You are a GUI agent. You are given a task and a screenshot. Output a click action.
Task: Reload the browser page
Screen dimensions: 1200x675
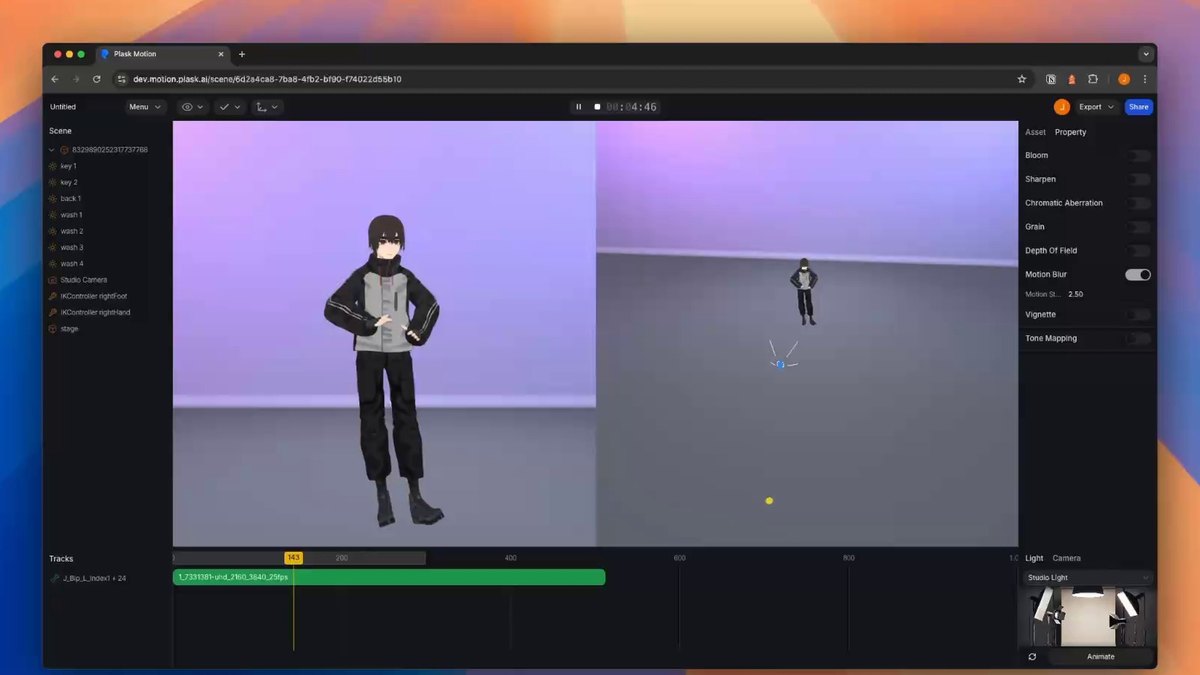[97, 79]
